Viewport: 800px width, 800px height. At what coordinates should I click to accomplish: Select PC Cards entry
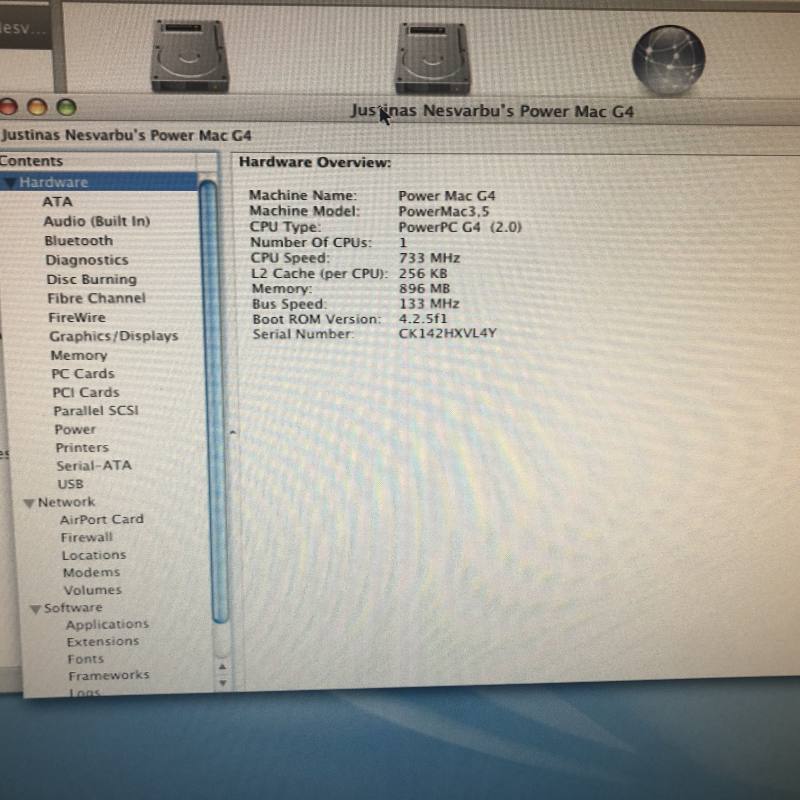pos(83,373)
